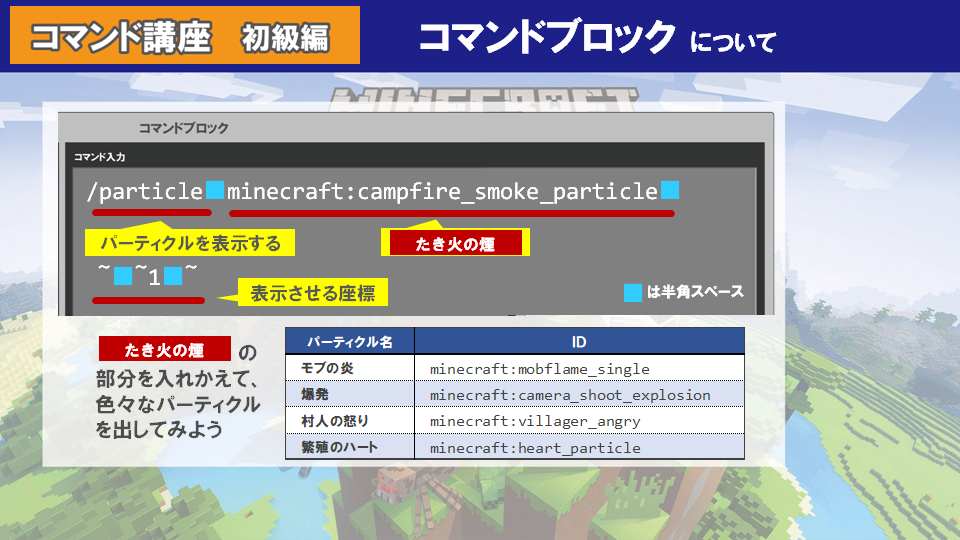Click the minecraft:camera_shoot_explosion cell
Viewport: 960px width, 540px height.
pos(579,395)
